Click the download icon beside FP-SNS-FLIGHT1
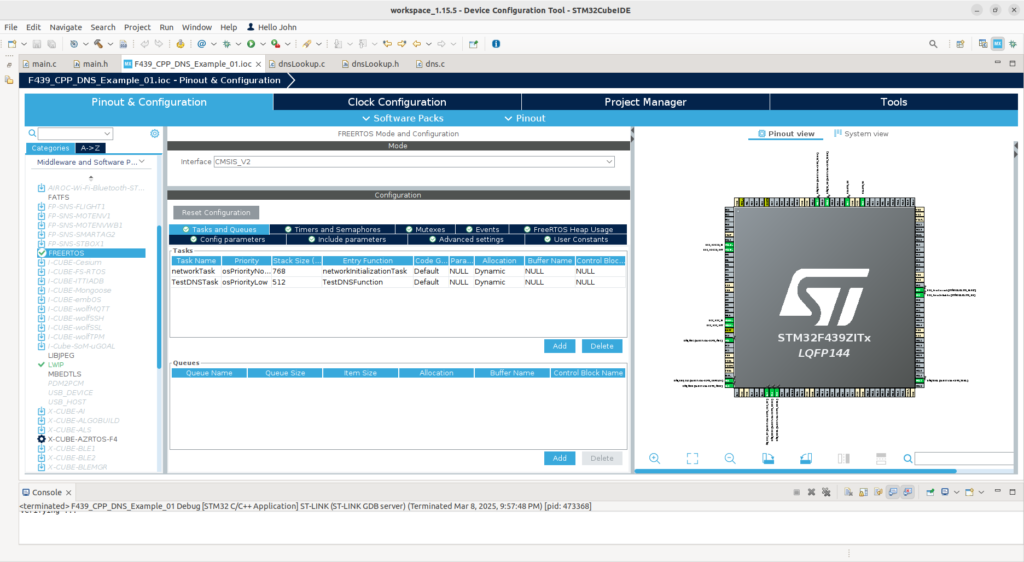The height and width of the screenshot is (562, 1024). click(x=41, y=206)
